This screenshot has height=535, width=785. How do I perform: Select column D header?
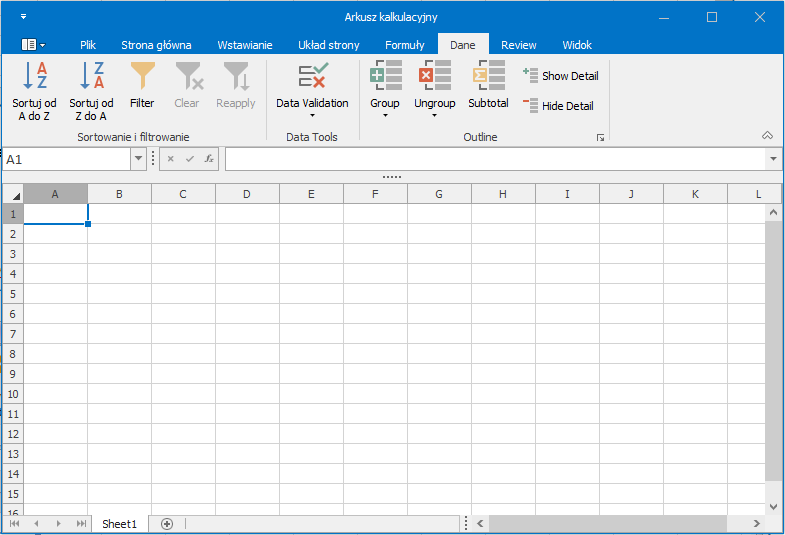[x=247, y=194]
